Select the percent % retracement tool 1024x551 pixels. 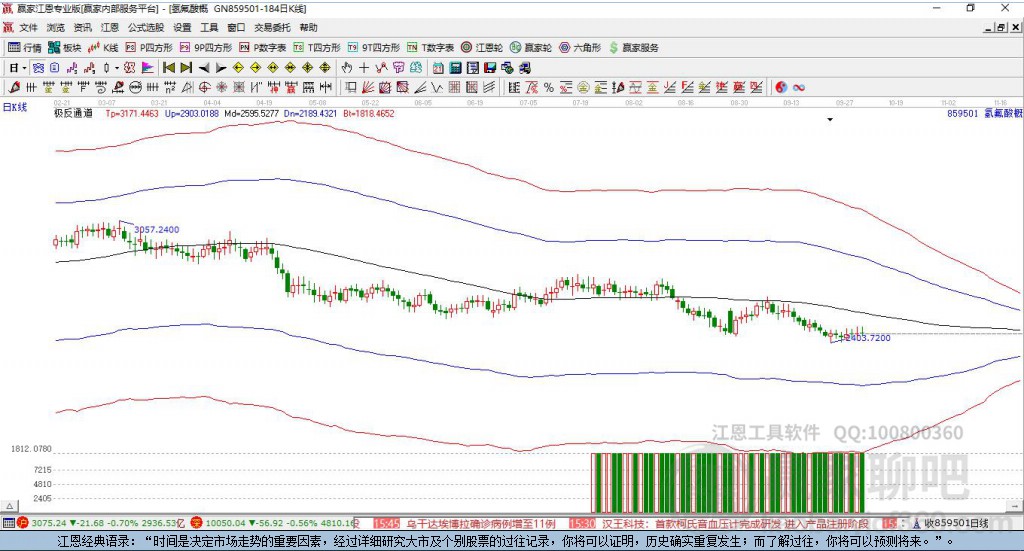click(x=549, y=87)
